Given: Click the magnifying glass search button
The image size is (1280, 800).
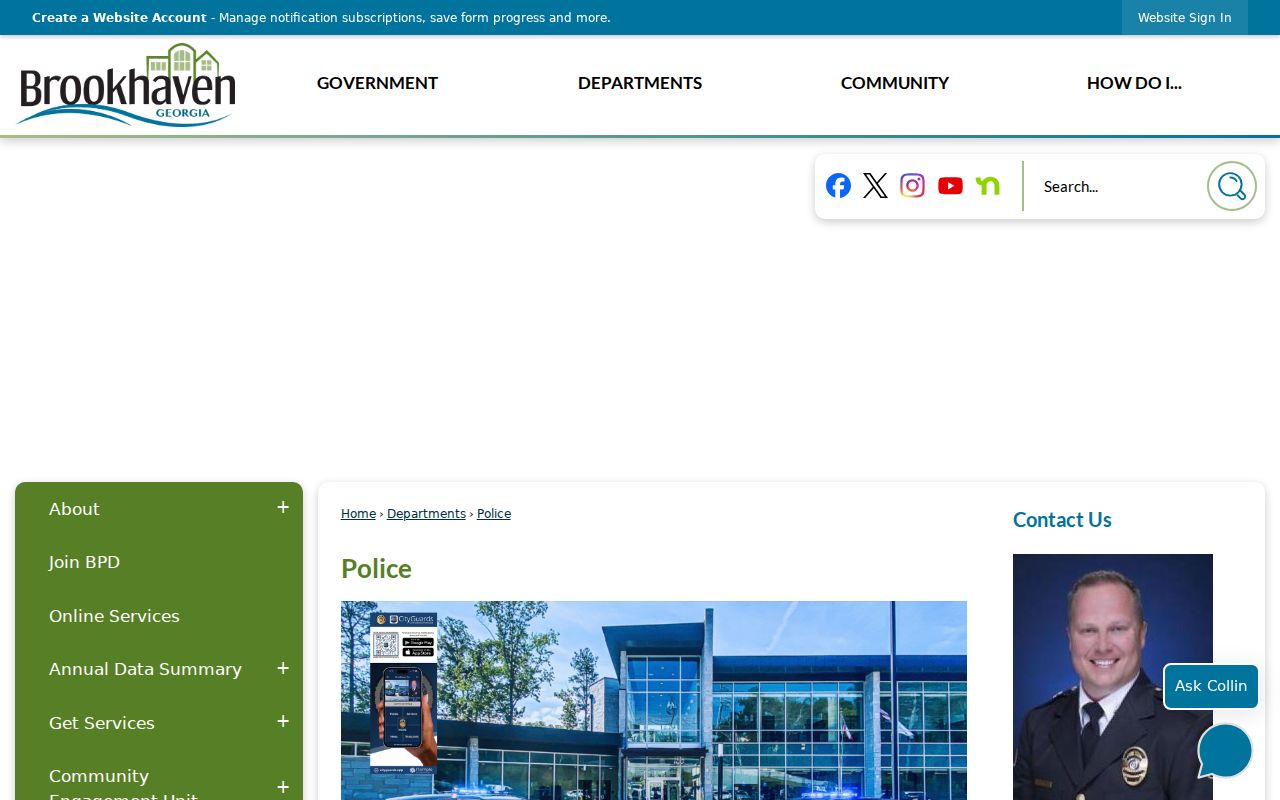Looking at the screenshot, I should pyautogui.click(x=1232, y=186).
